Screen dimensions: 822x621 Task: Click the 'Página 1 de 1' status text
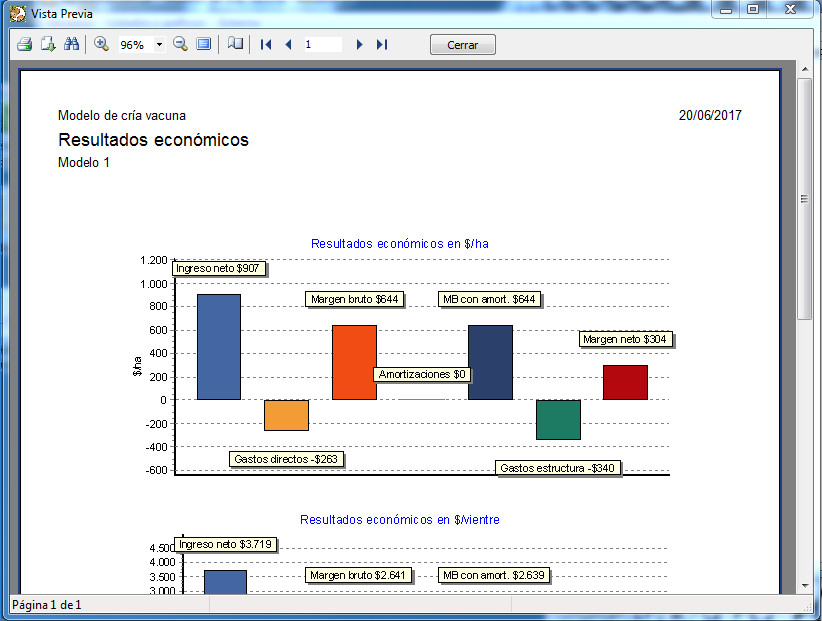[47, 605]
